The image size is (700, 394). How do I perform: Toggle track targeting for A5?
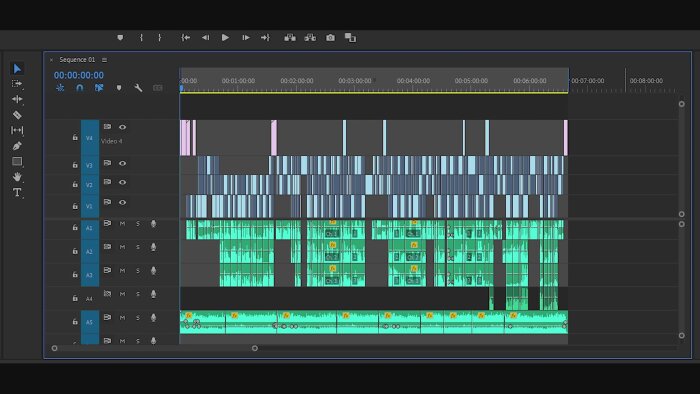pyautogui.click(x=90, y=322)
